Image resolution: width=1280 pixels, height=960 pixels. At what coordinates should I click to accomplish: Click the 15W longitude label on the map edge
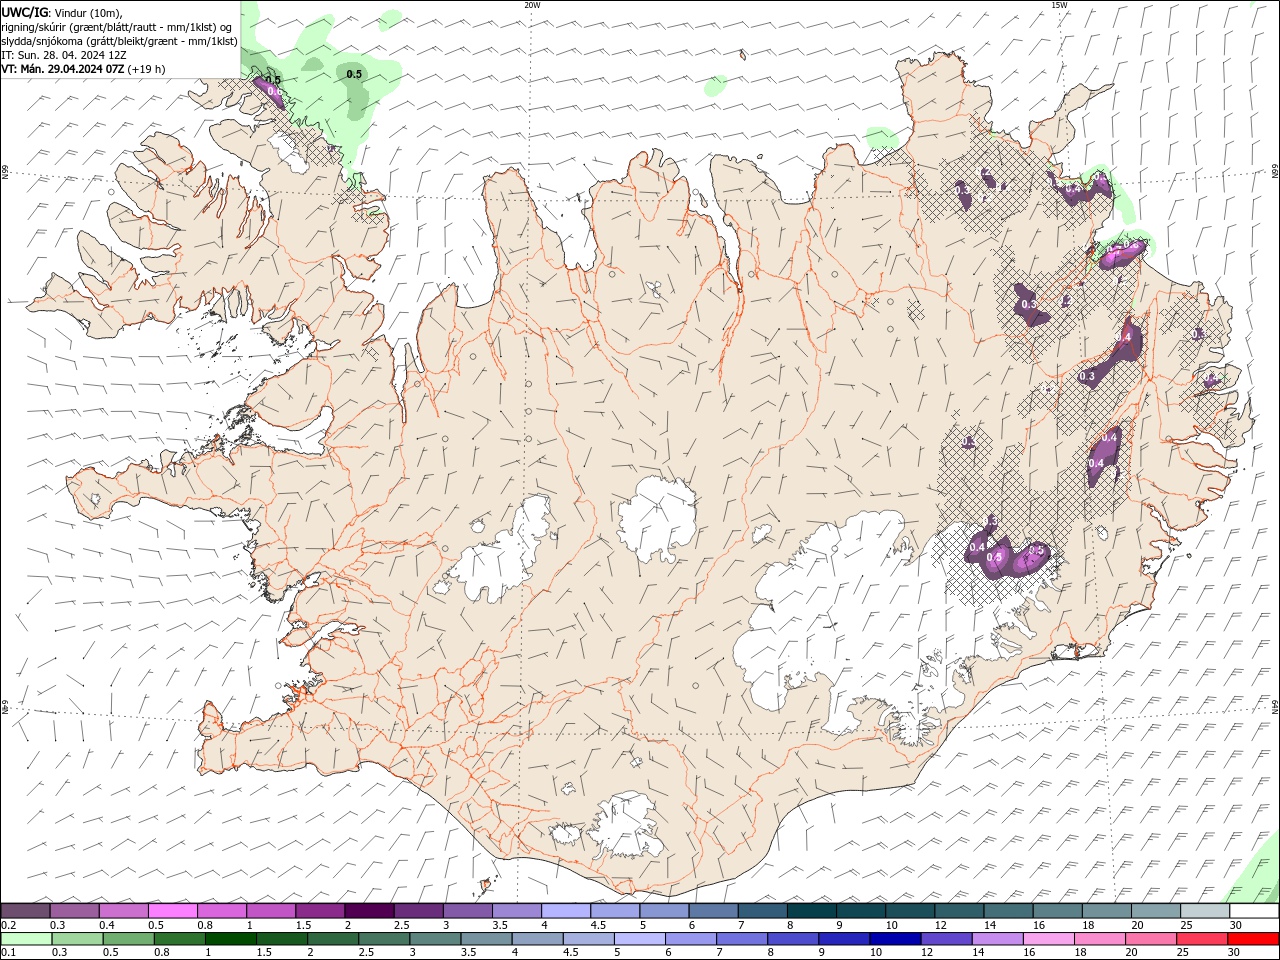pos(1059,5)
